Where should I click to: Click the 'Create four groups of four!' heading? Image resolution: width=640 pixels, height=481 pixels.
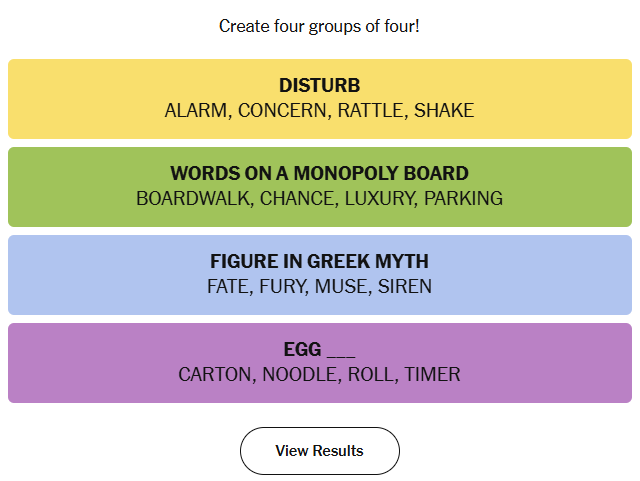pos(319,26)
